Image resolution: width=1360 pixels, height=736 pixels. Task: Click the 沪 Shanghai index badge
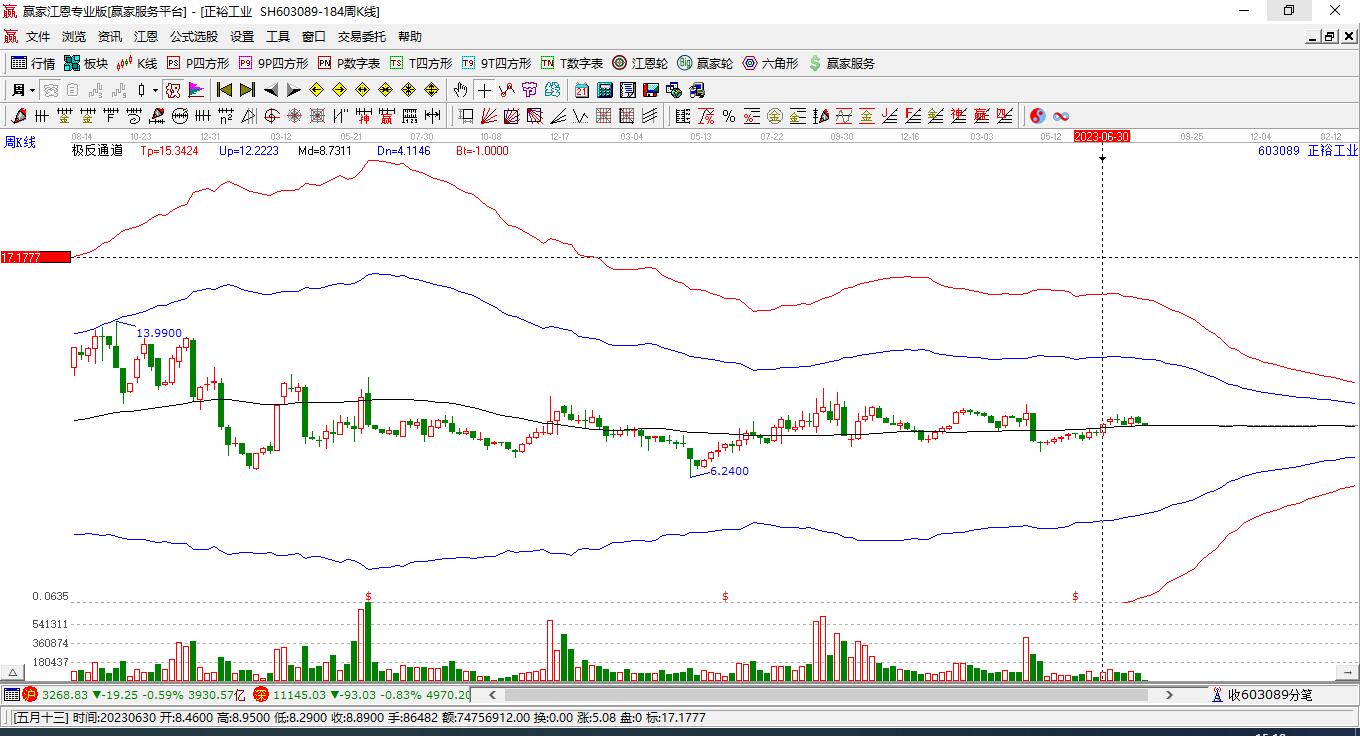pos(30,694)
